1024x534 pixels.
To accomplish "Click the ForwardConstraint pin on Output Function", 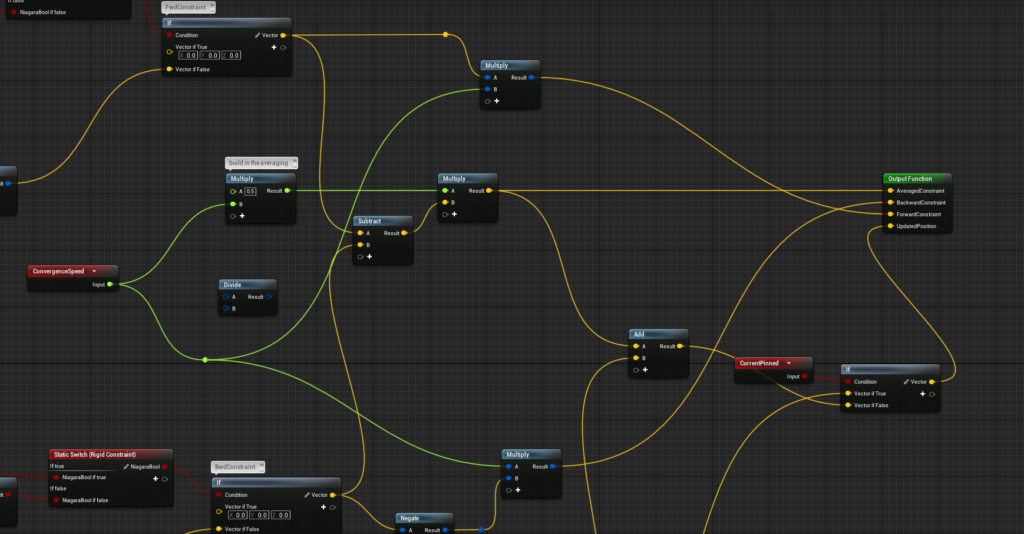I will 890,215.
